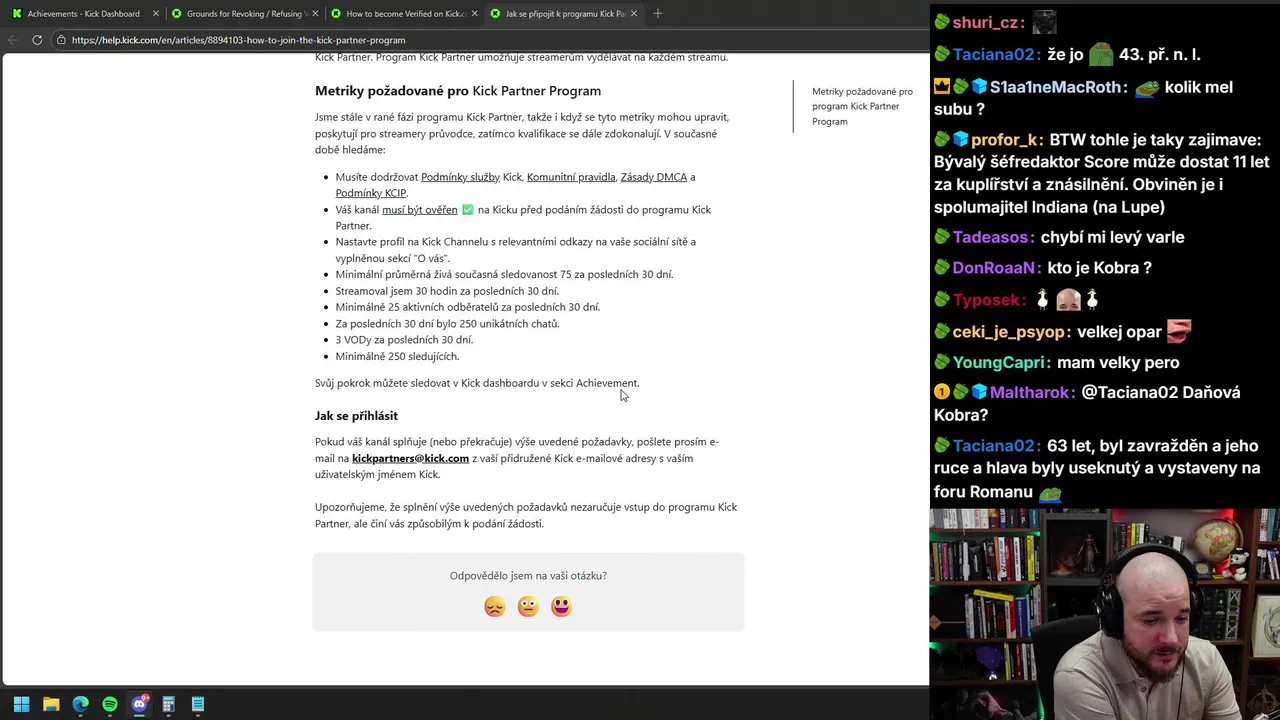Image resolution: width=1280 pixels, height=720 pixels.
Task: Open File Explorer from the taskbar
Action: [51, 704]
